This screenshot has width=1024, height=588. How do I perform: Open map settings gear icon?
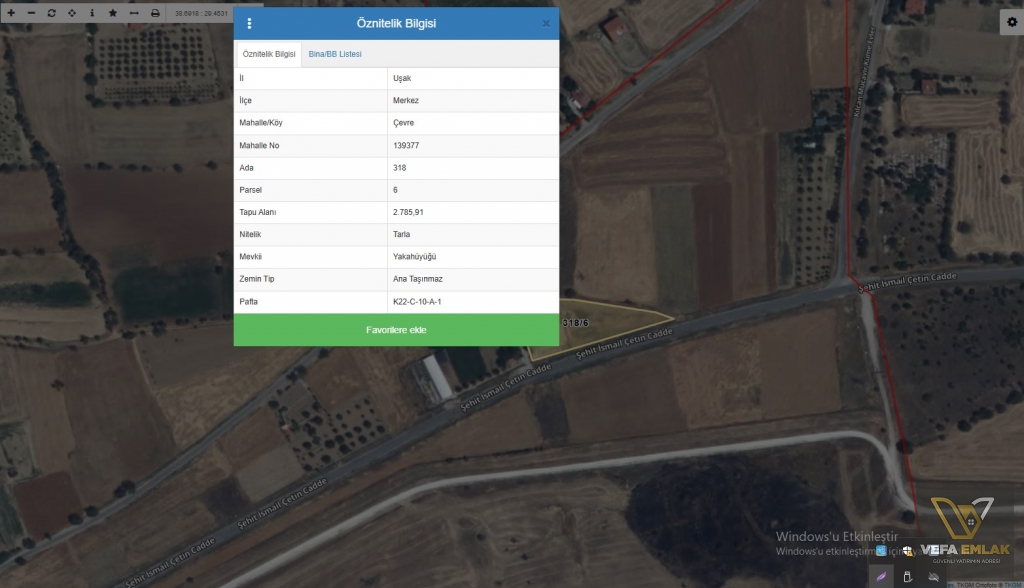[x=1011, y=21]
